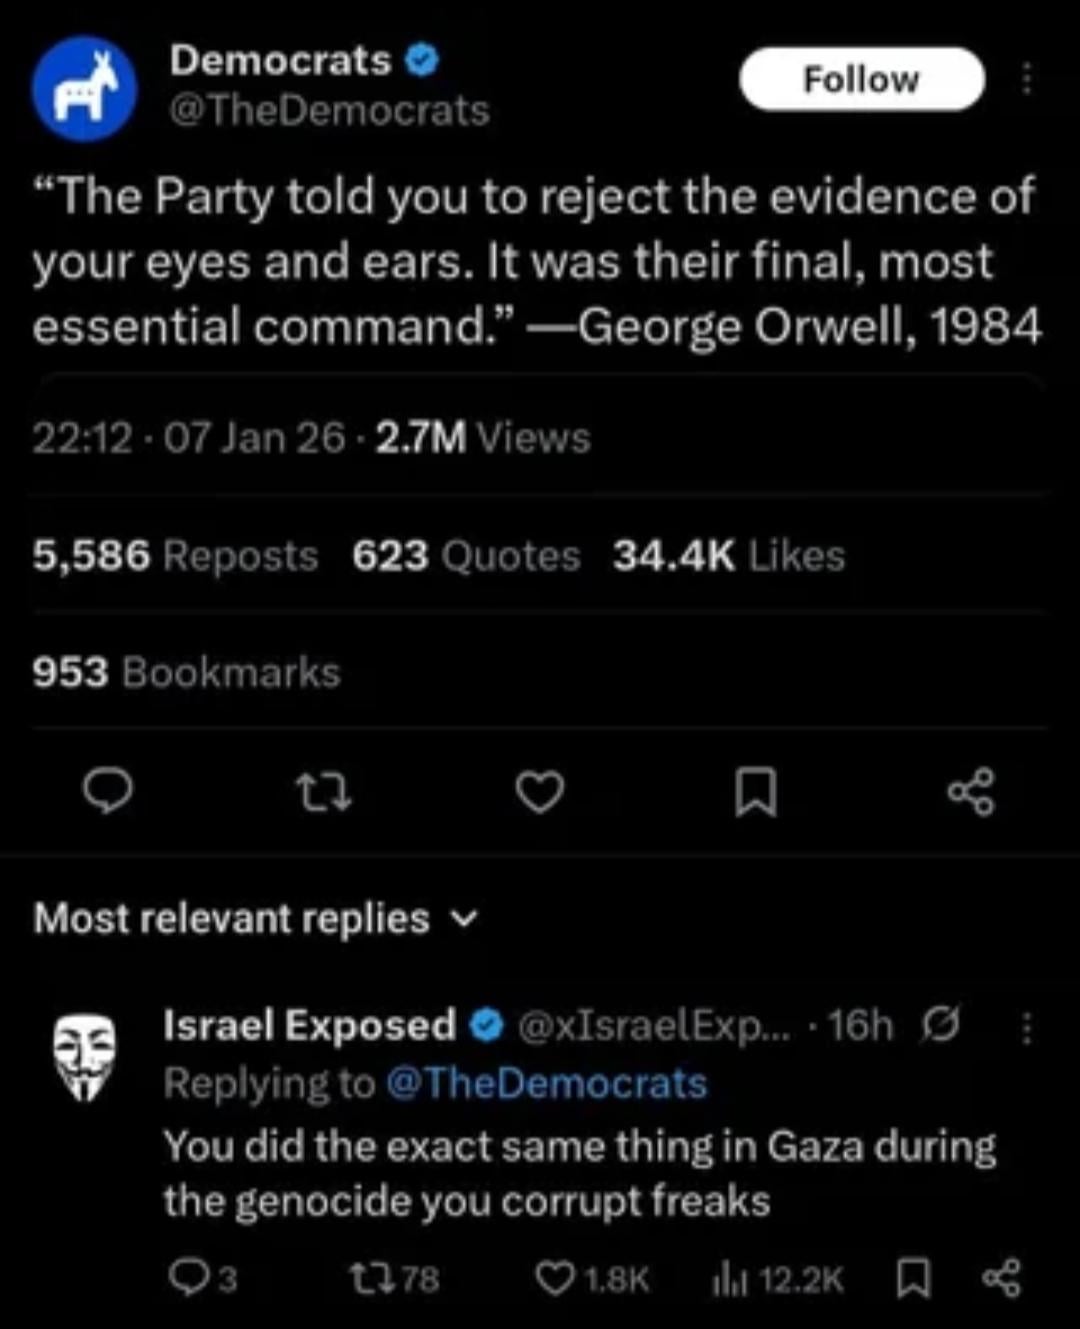Open the Israel Exposed reply's more menu

[1026, 1027]
